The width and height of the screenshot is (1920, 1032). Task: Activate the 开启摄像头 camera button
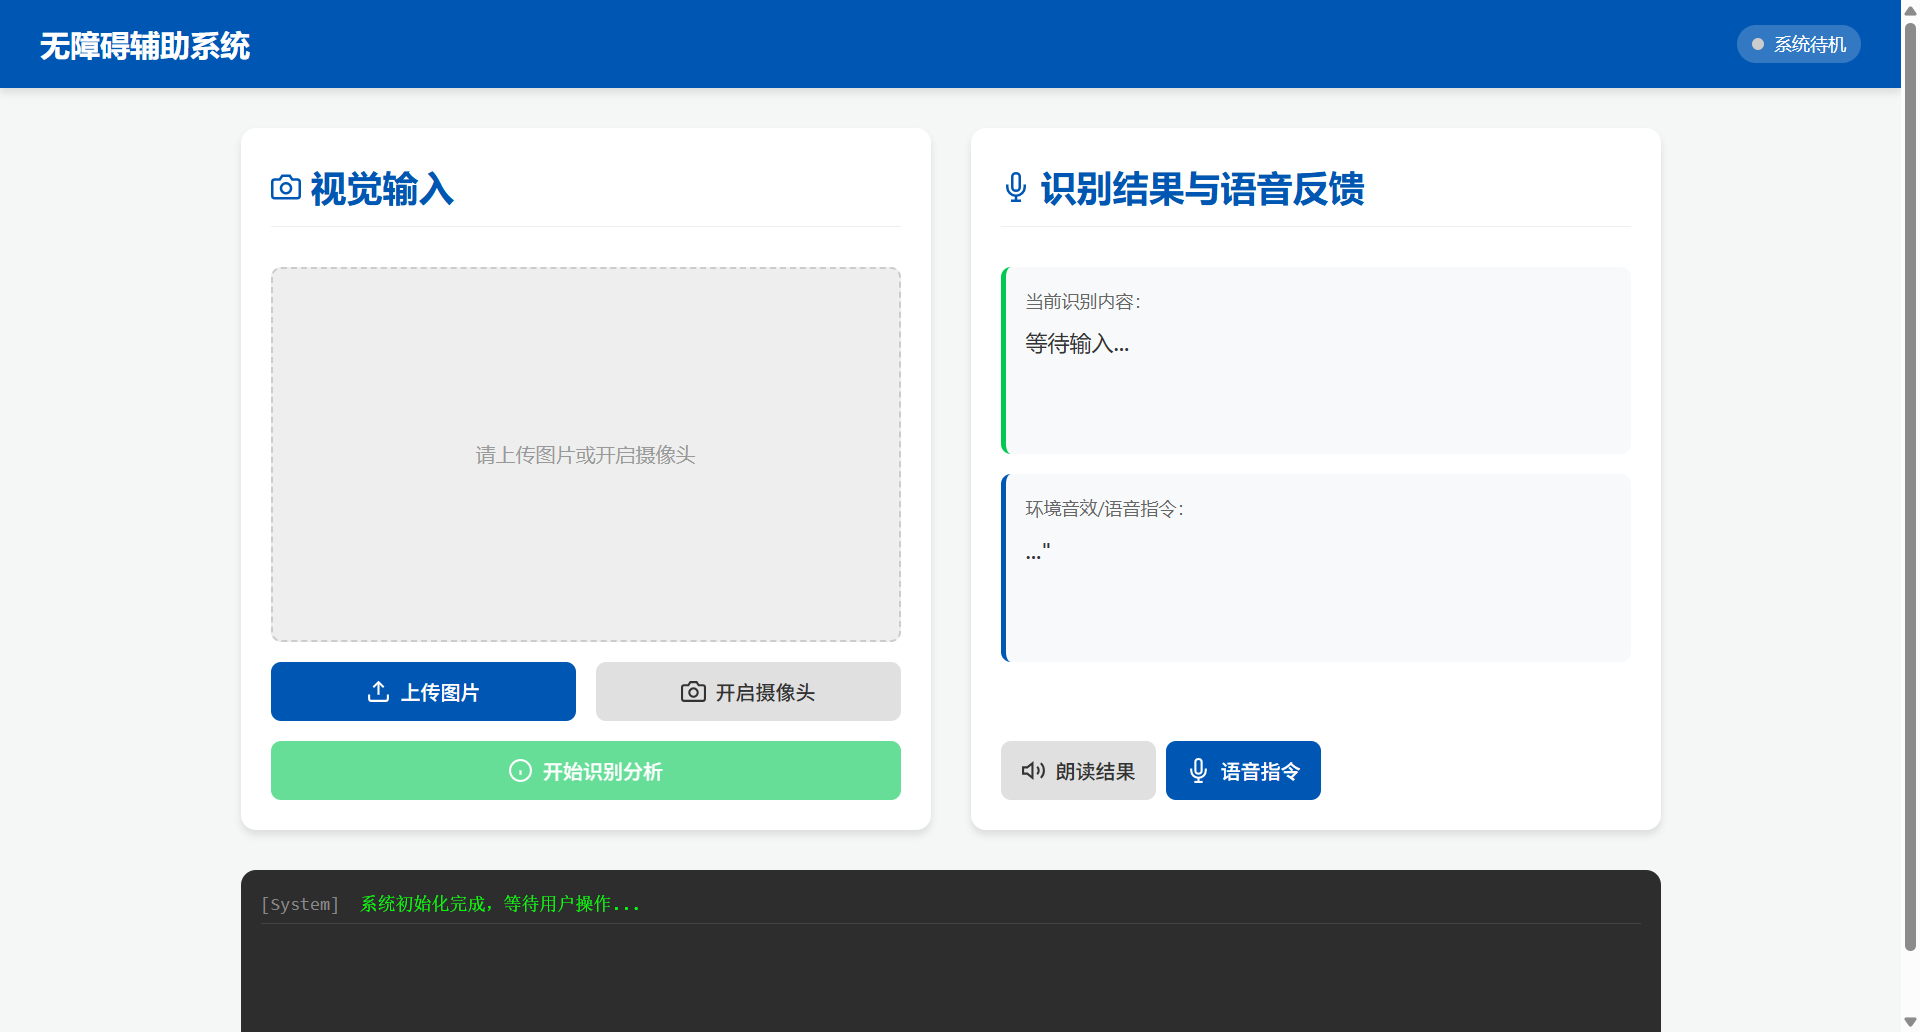[748, 691]
